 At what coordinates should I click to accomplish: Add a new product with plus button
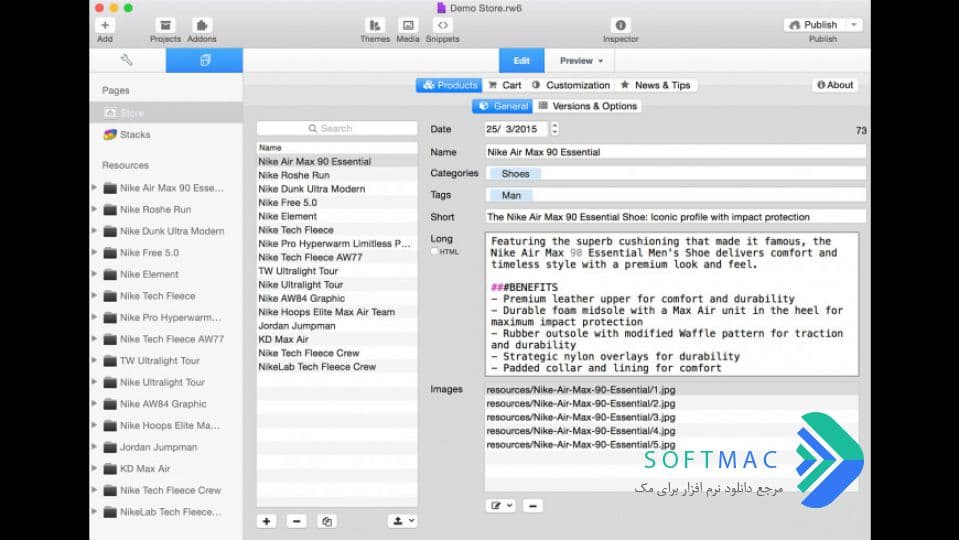[267, 521]
